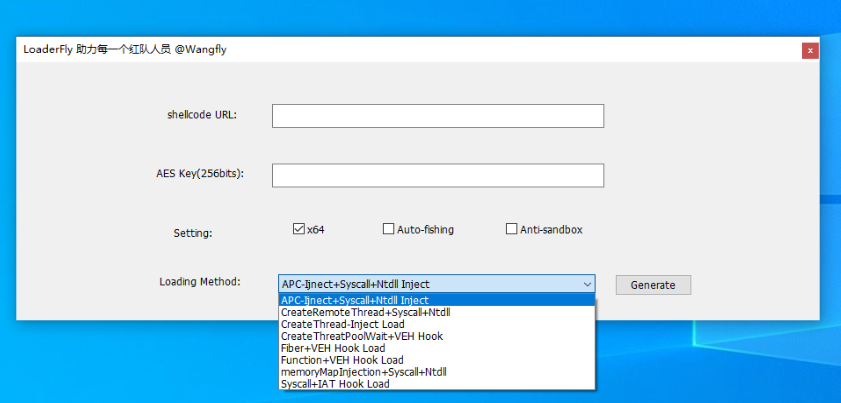
Task: Select Function+VEH Hook Load option
Action: coord(437,360)
